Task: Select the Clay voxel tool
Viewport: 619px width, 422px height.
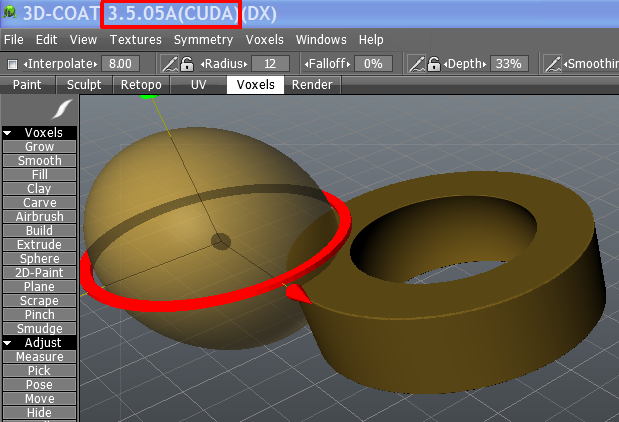Action: click(x=39, y=189)
